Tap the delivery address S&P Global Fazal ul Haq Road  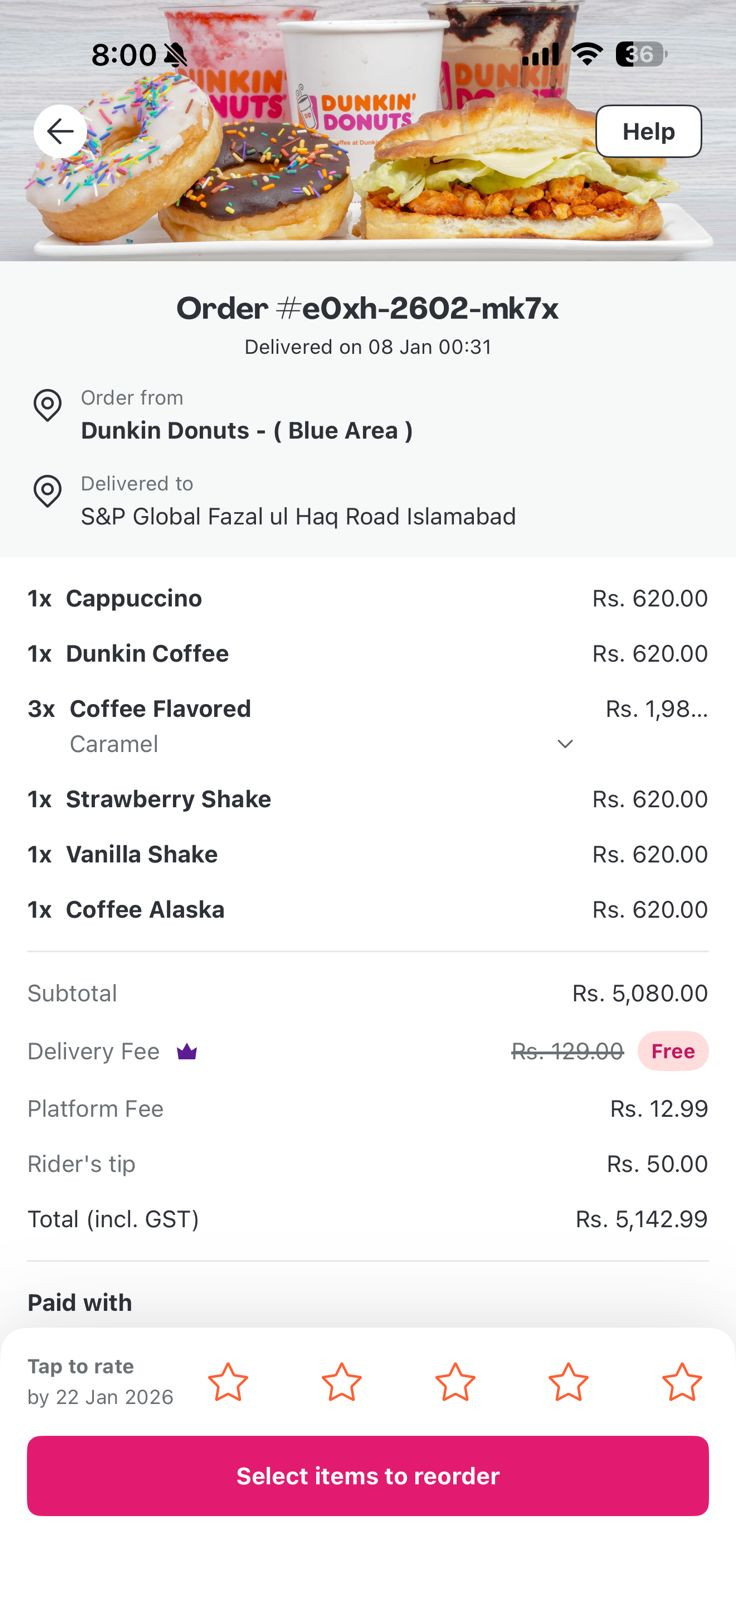pyautogui.click(x=298, y=517)
